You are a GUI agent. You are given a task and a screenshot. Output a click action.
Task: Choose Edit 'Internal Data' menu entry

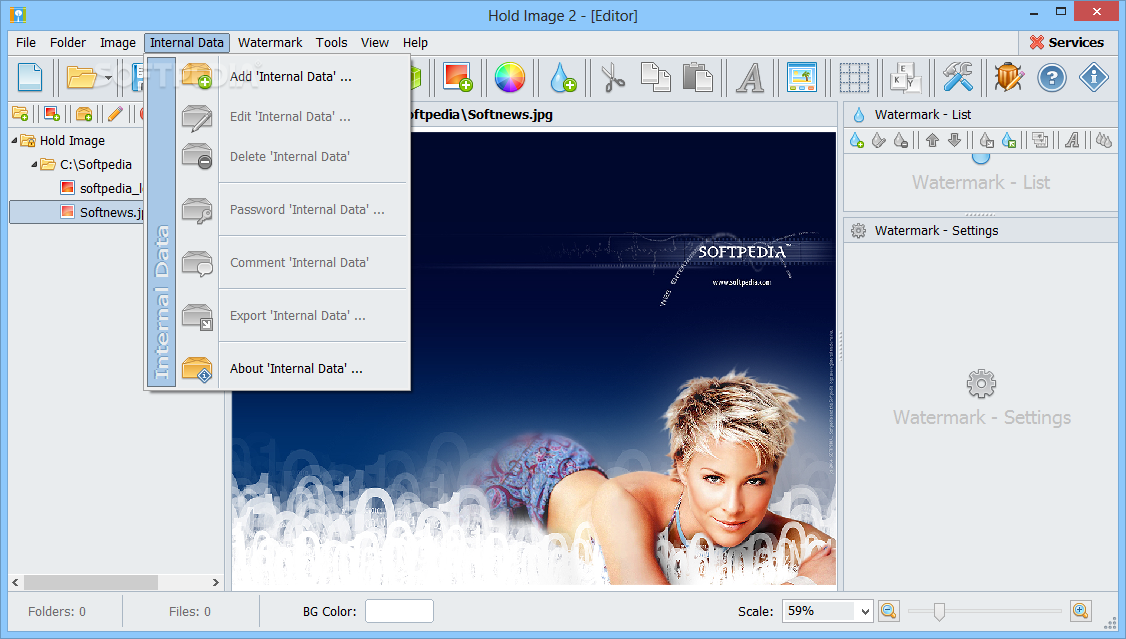point(292,116)
